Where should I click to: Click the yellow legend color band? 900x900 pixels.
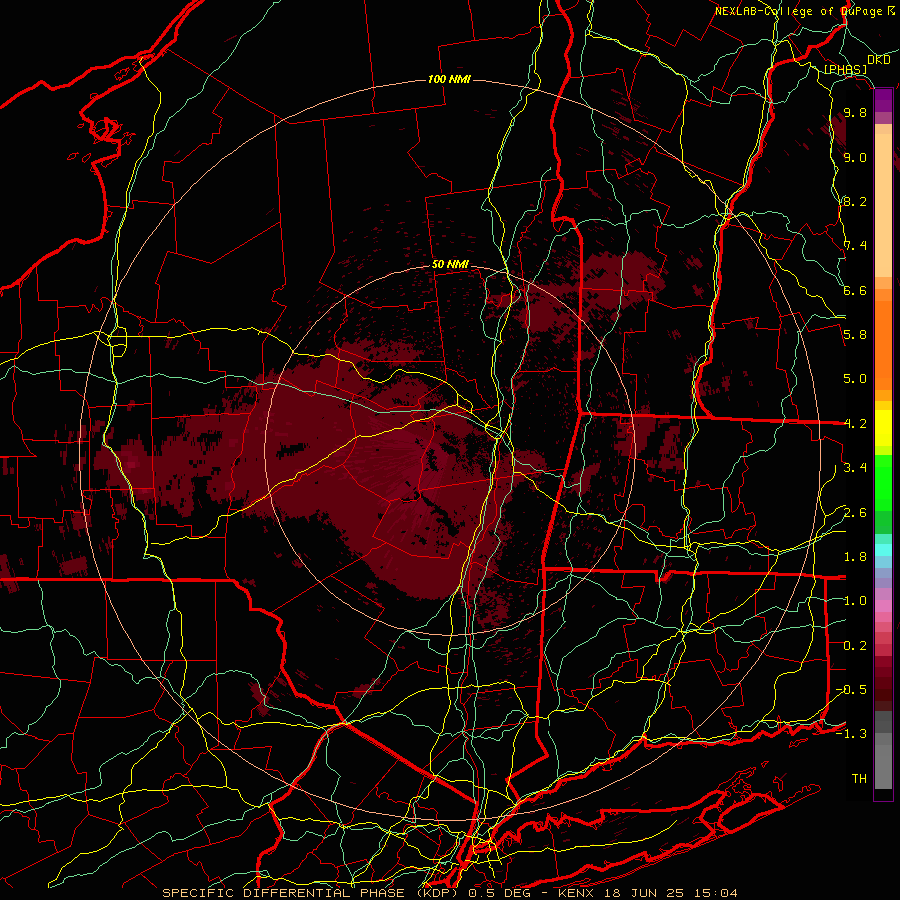883,428
